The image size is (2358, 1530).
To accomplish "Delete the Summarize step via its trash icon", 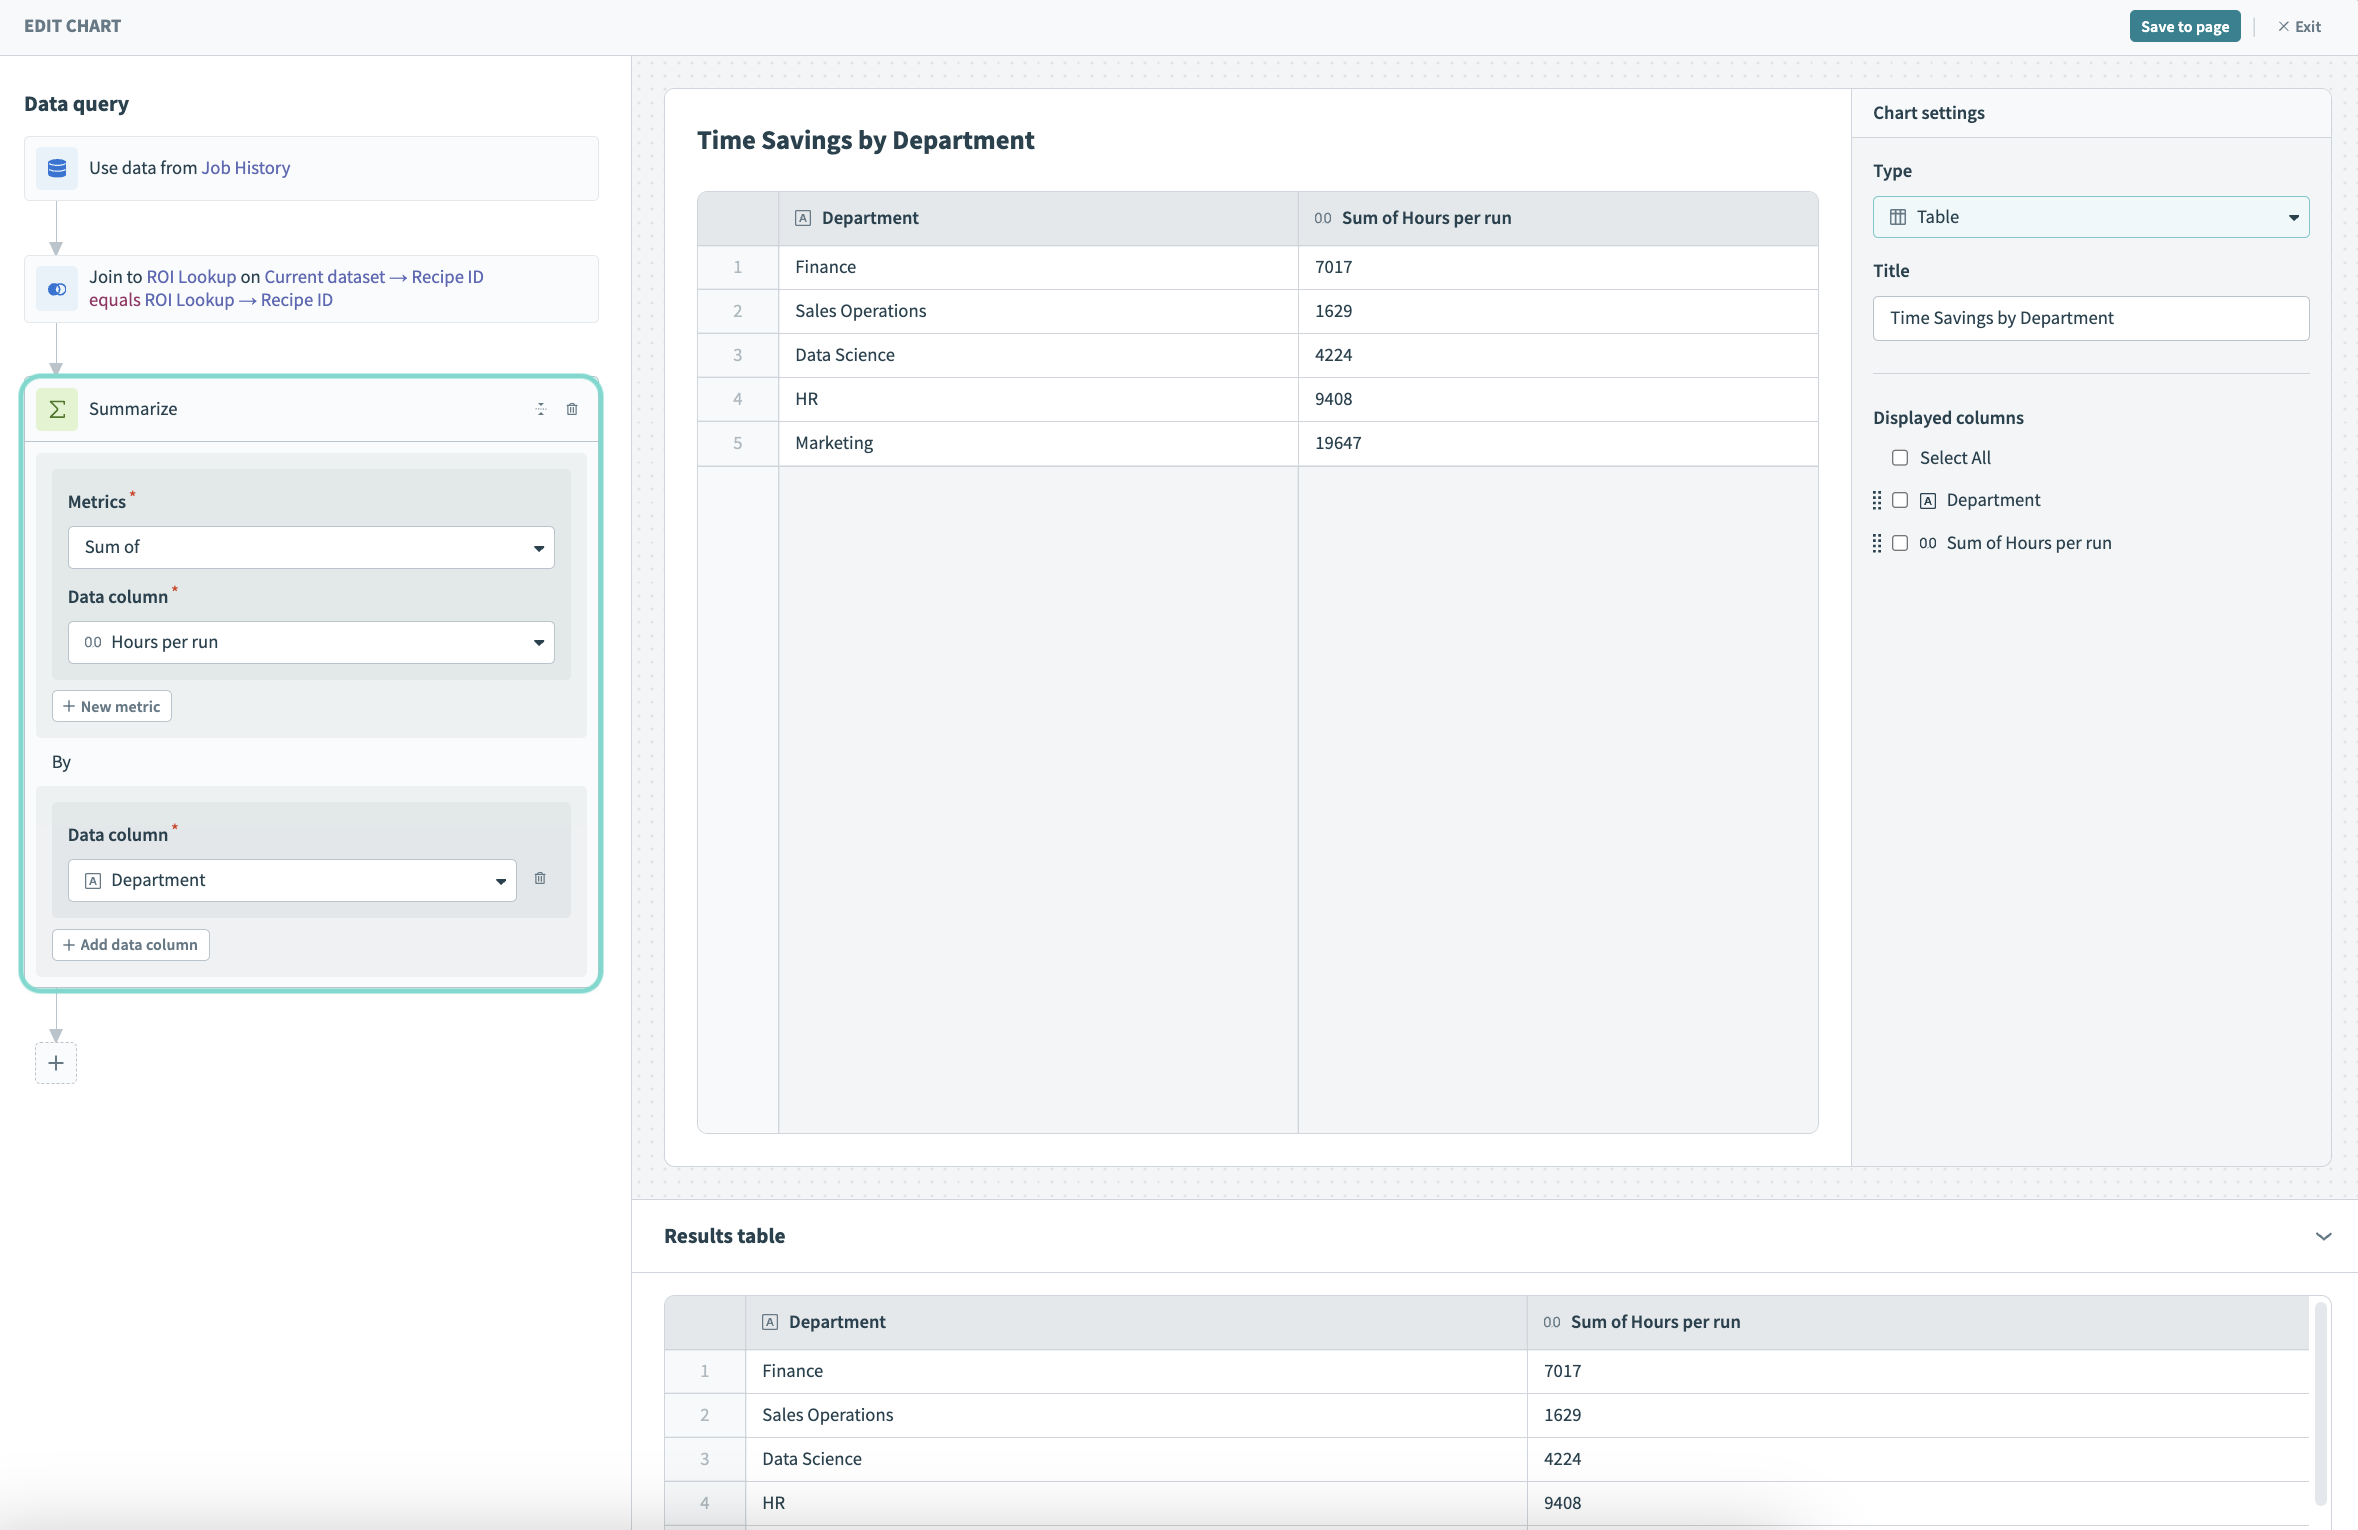I will (571, 409).
